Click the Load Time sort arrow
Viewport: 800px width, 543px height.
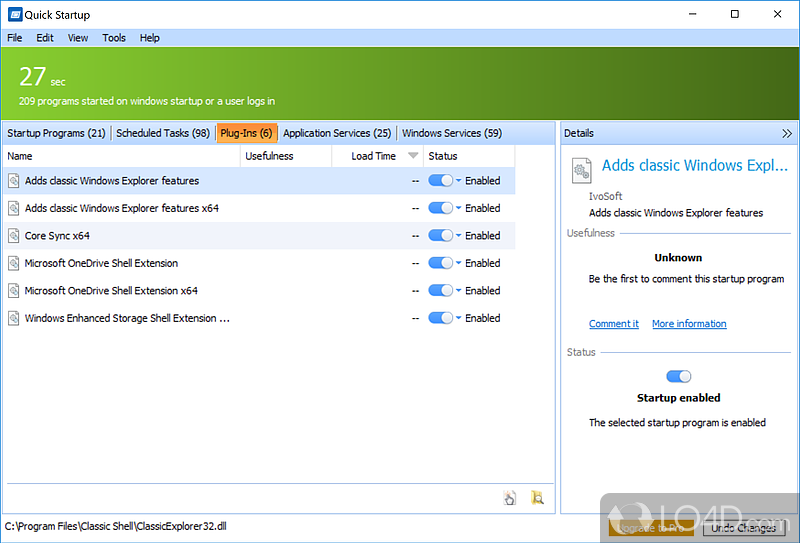413,156
